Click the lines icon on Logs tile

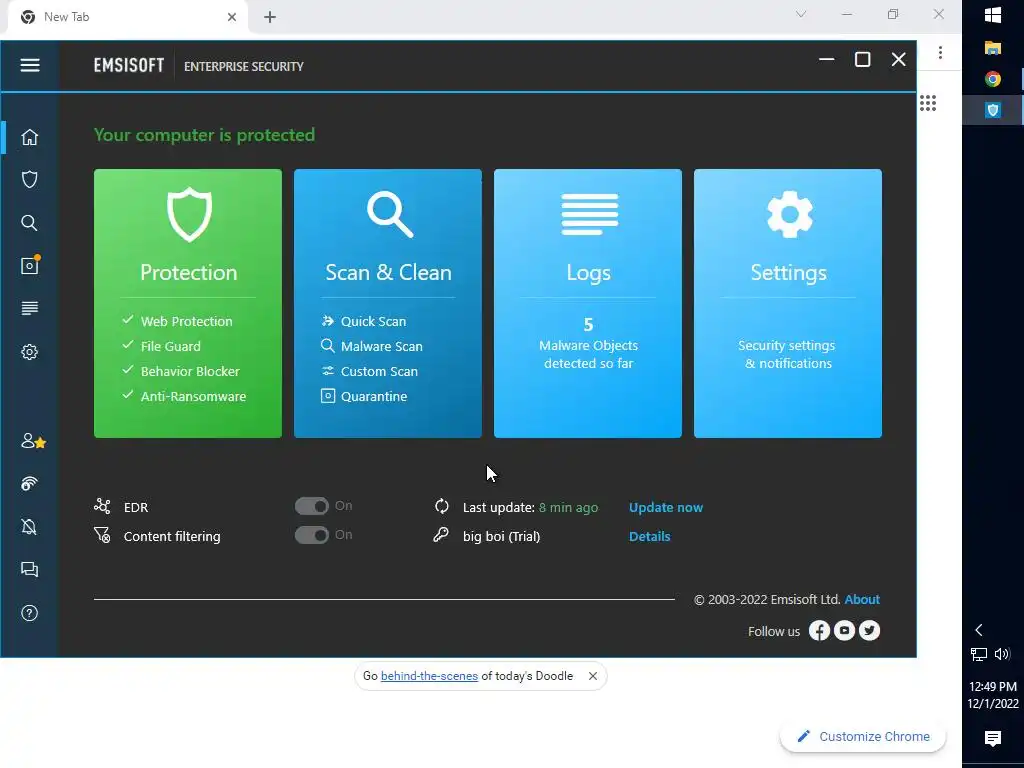[x=590, y=214]
